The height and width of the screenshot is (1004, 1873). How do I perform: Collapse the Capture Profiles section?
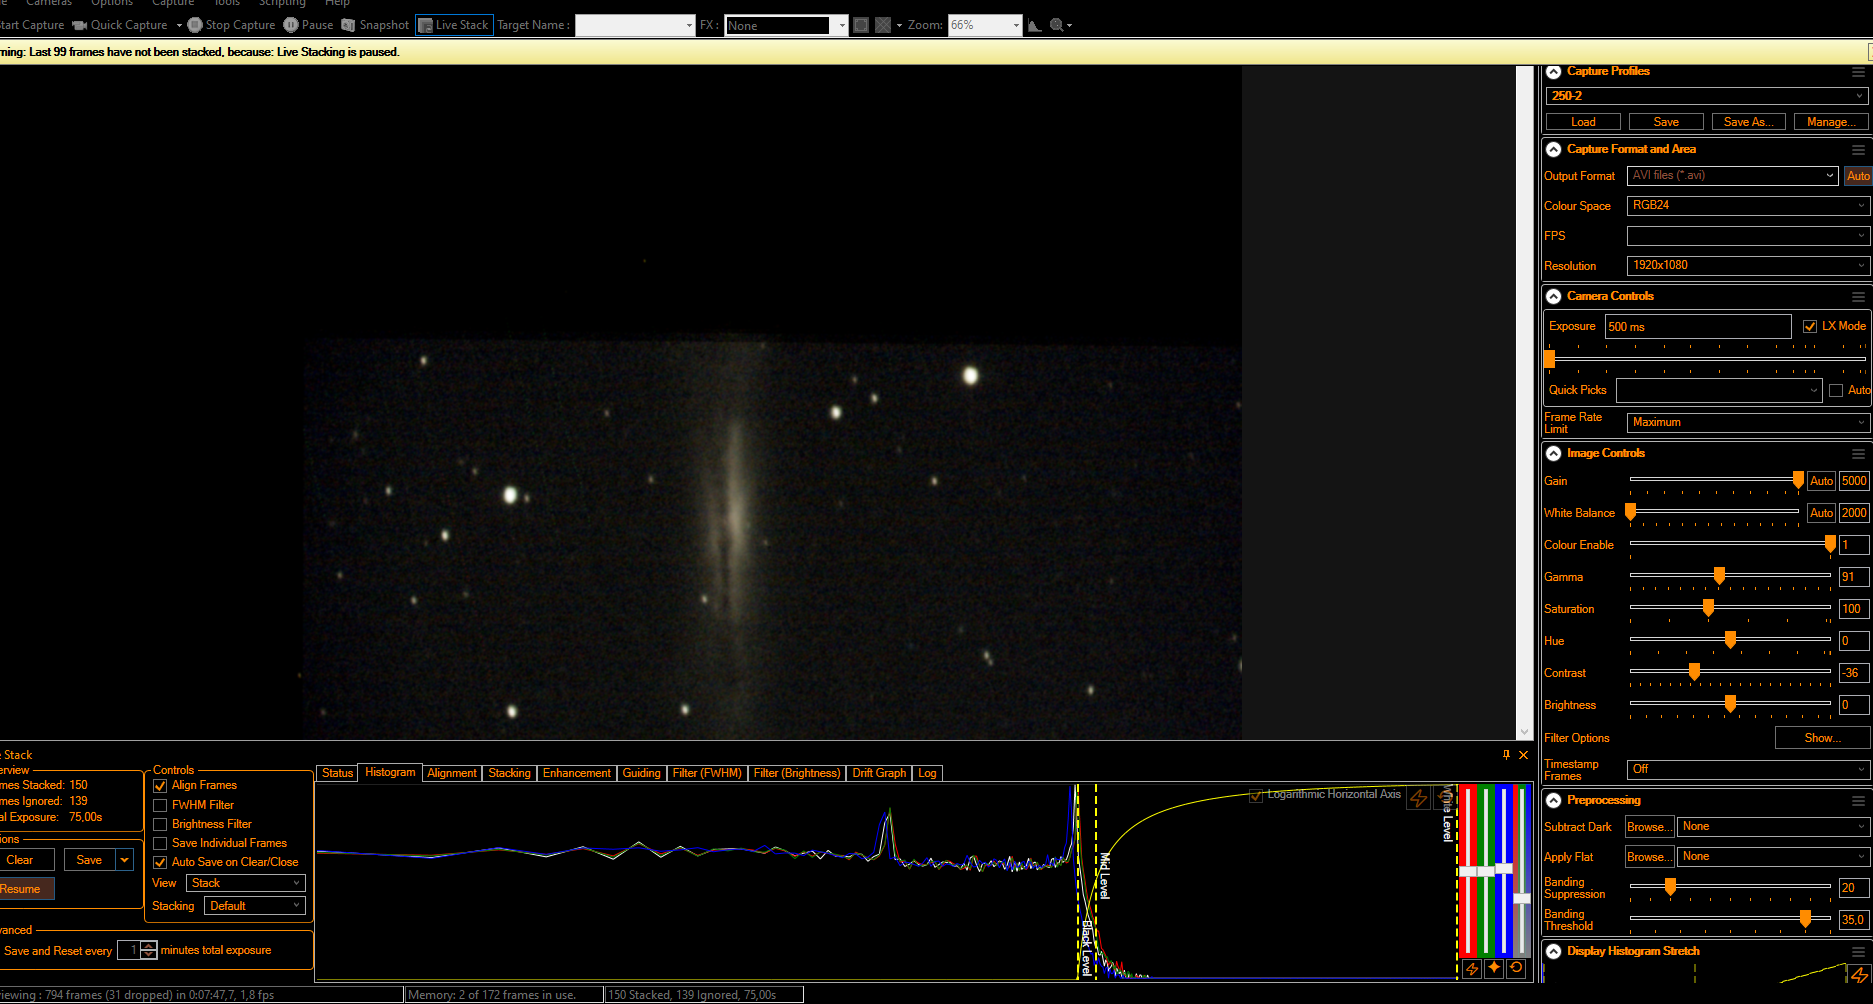point(1554,72)
